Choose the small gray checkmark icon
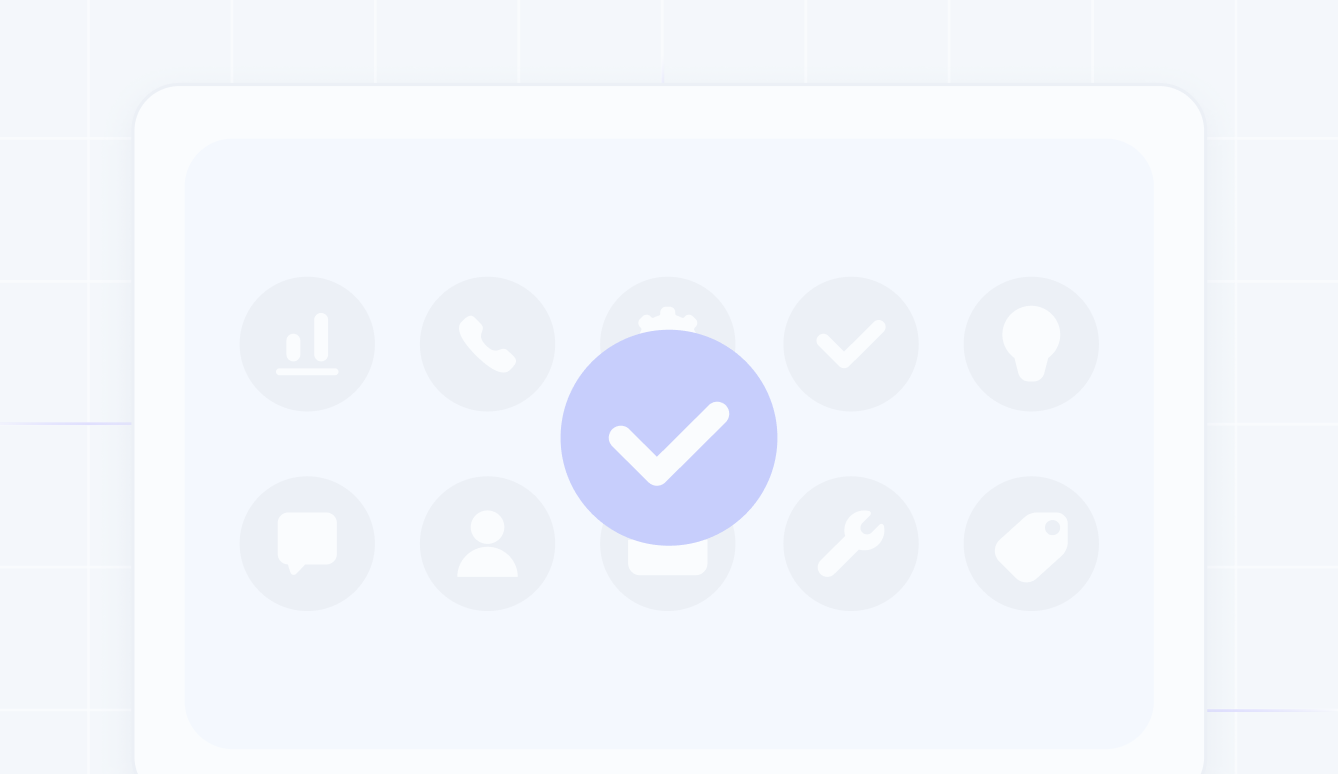Image resolution: width=1338 pixels, height=774 pixels. pos(851,344)
